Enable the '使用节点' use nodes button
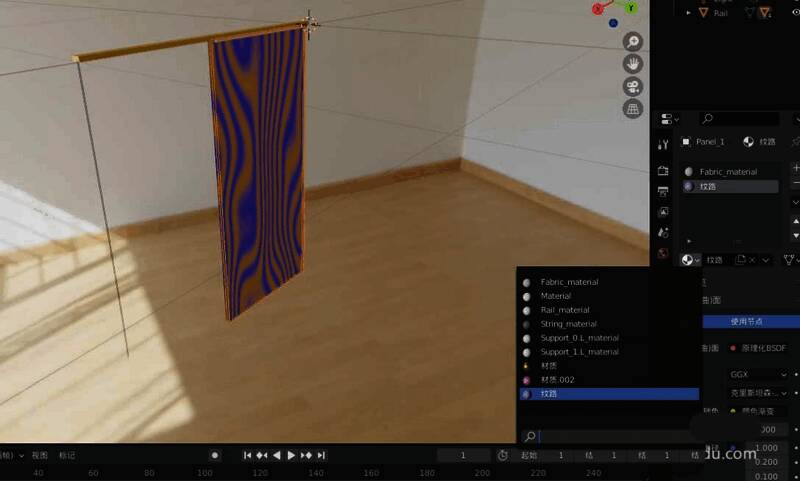800x481 pixels. click(746, 321)
